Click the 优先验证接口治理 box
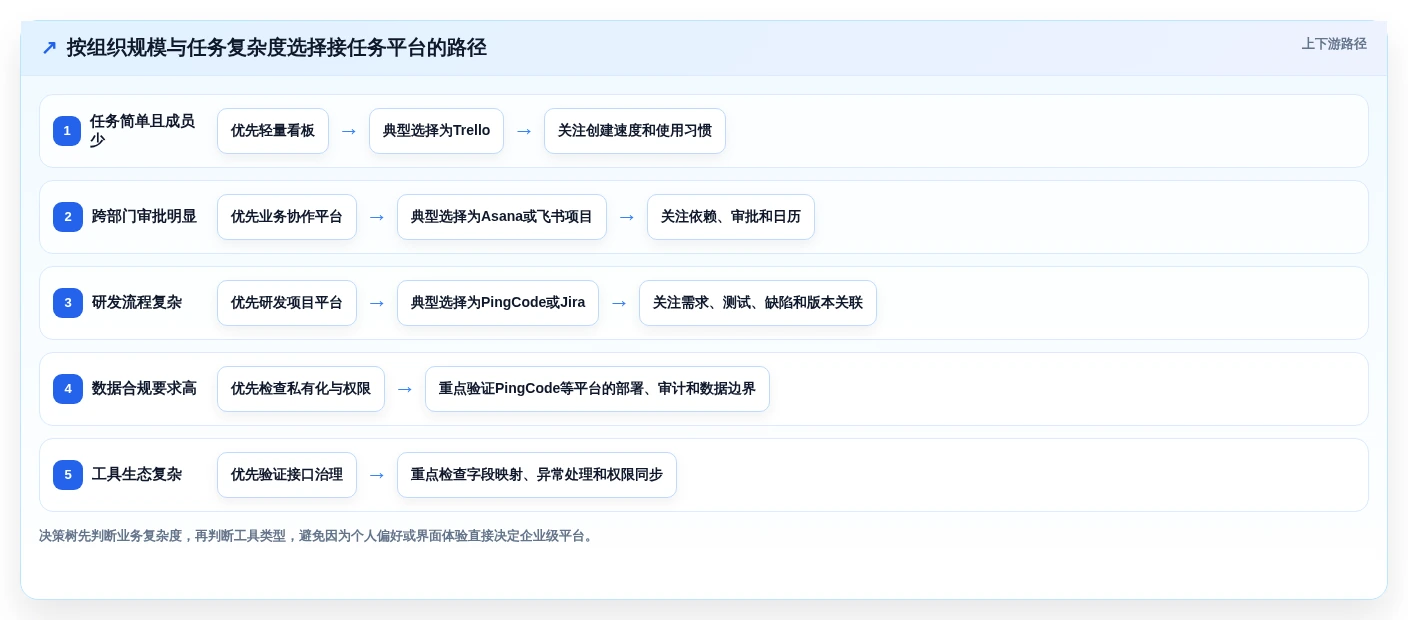This screenshot has height=620, width=1408. pos(287,475)
